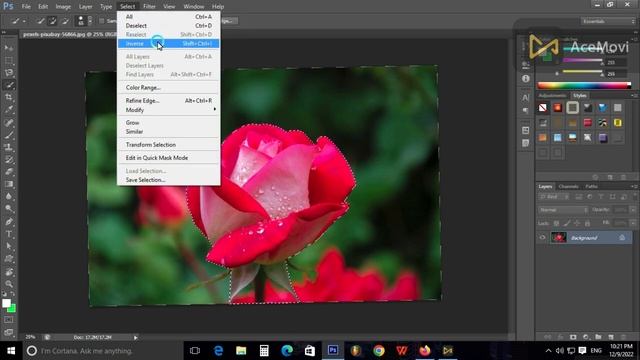Select the Lasso tool
640x360 pixels.
tap(9, 73)
